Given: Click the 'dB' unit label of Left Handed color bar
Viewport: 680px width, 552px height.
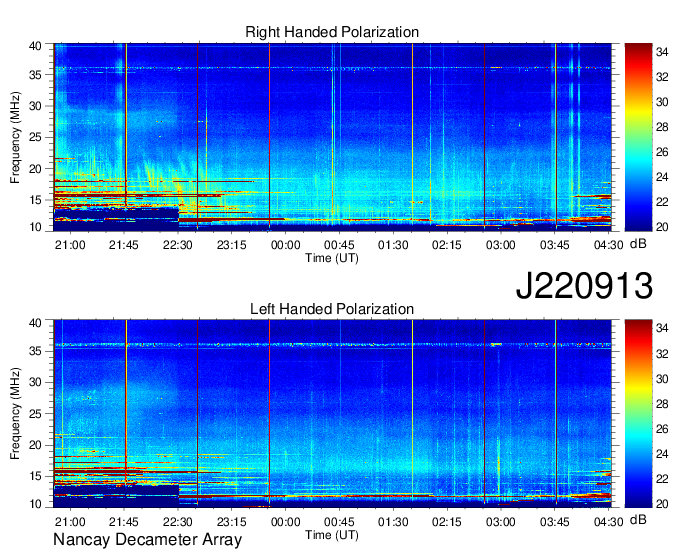Looking at the screenshot, I should tap(638, 520).
